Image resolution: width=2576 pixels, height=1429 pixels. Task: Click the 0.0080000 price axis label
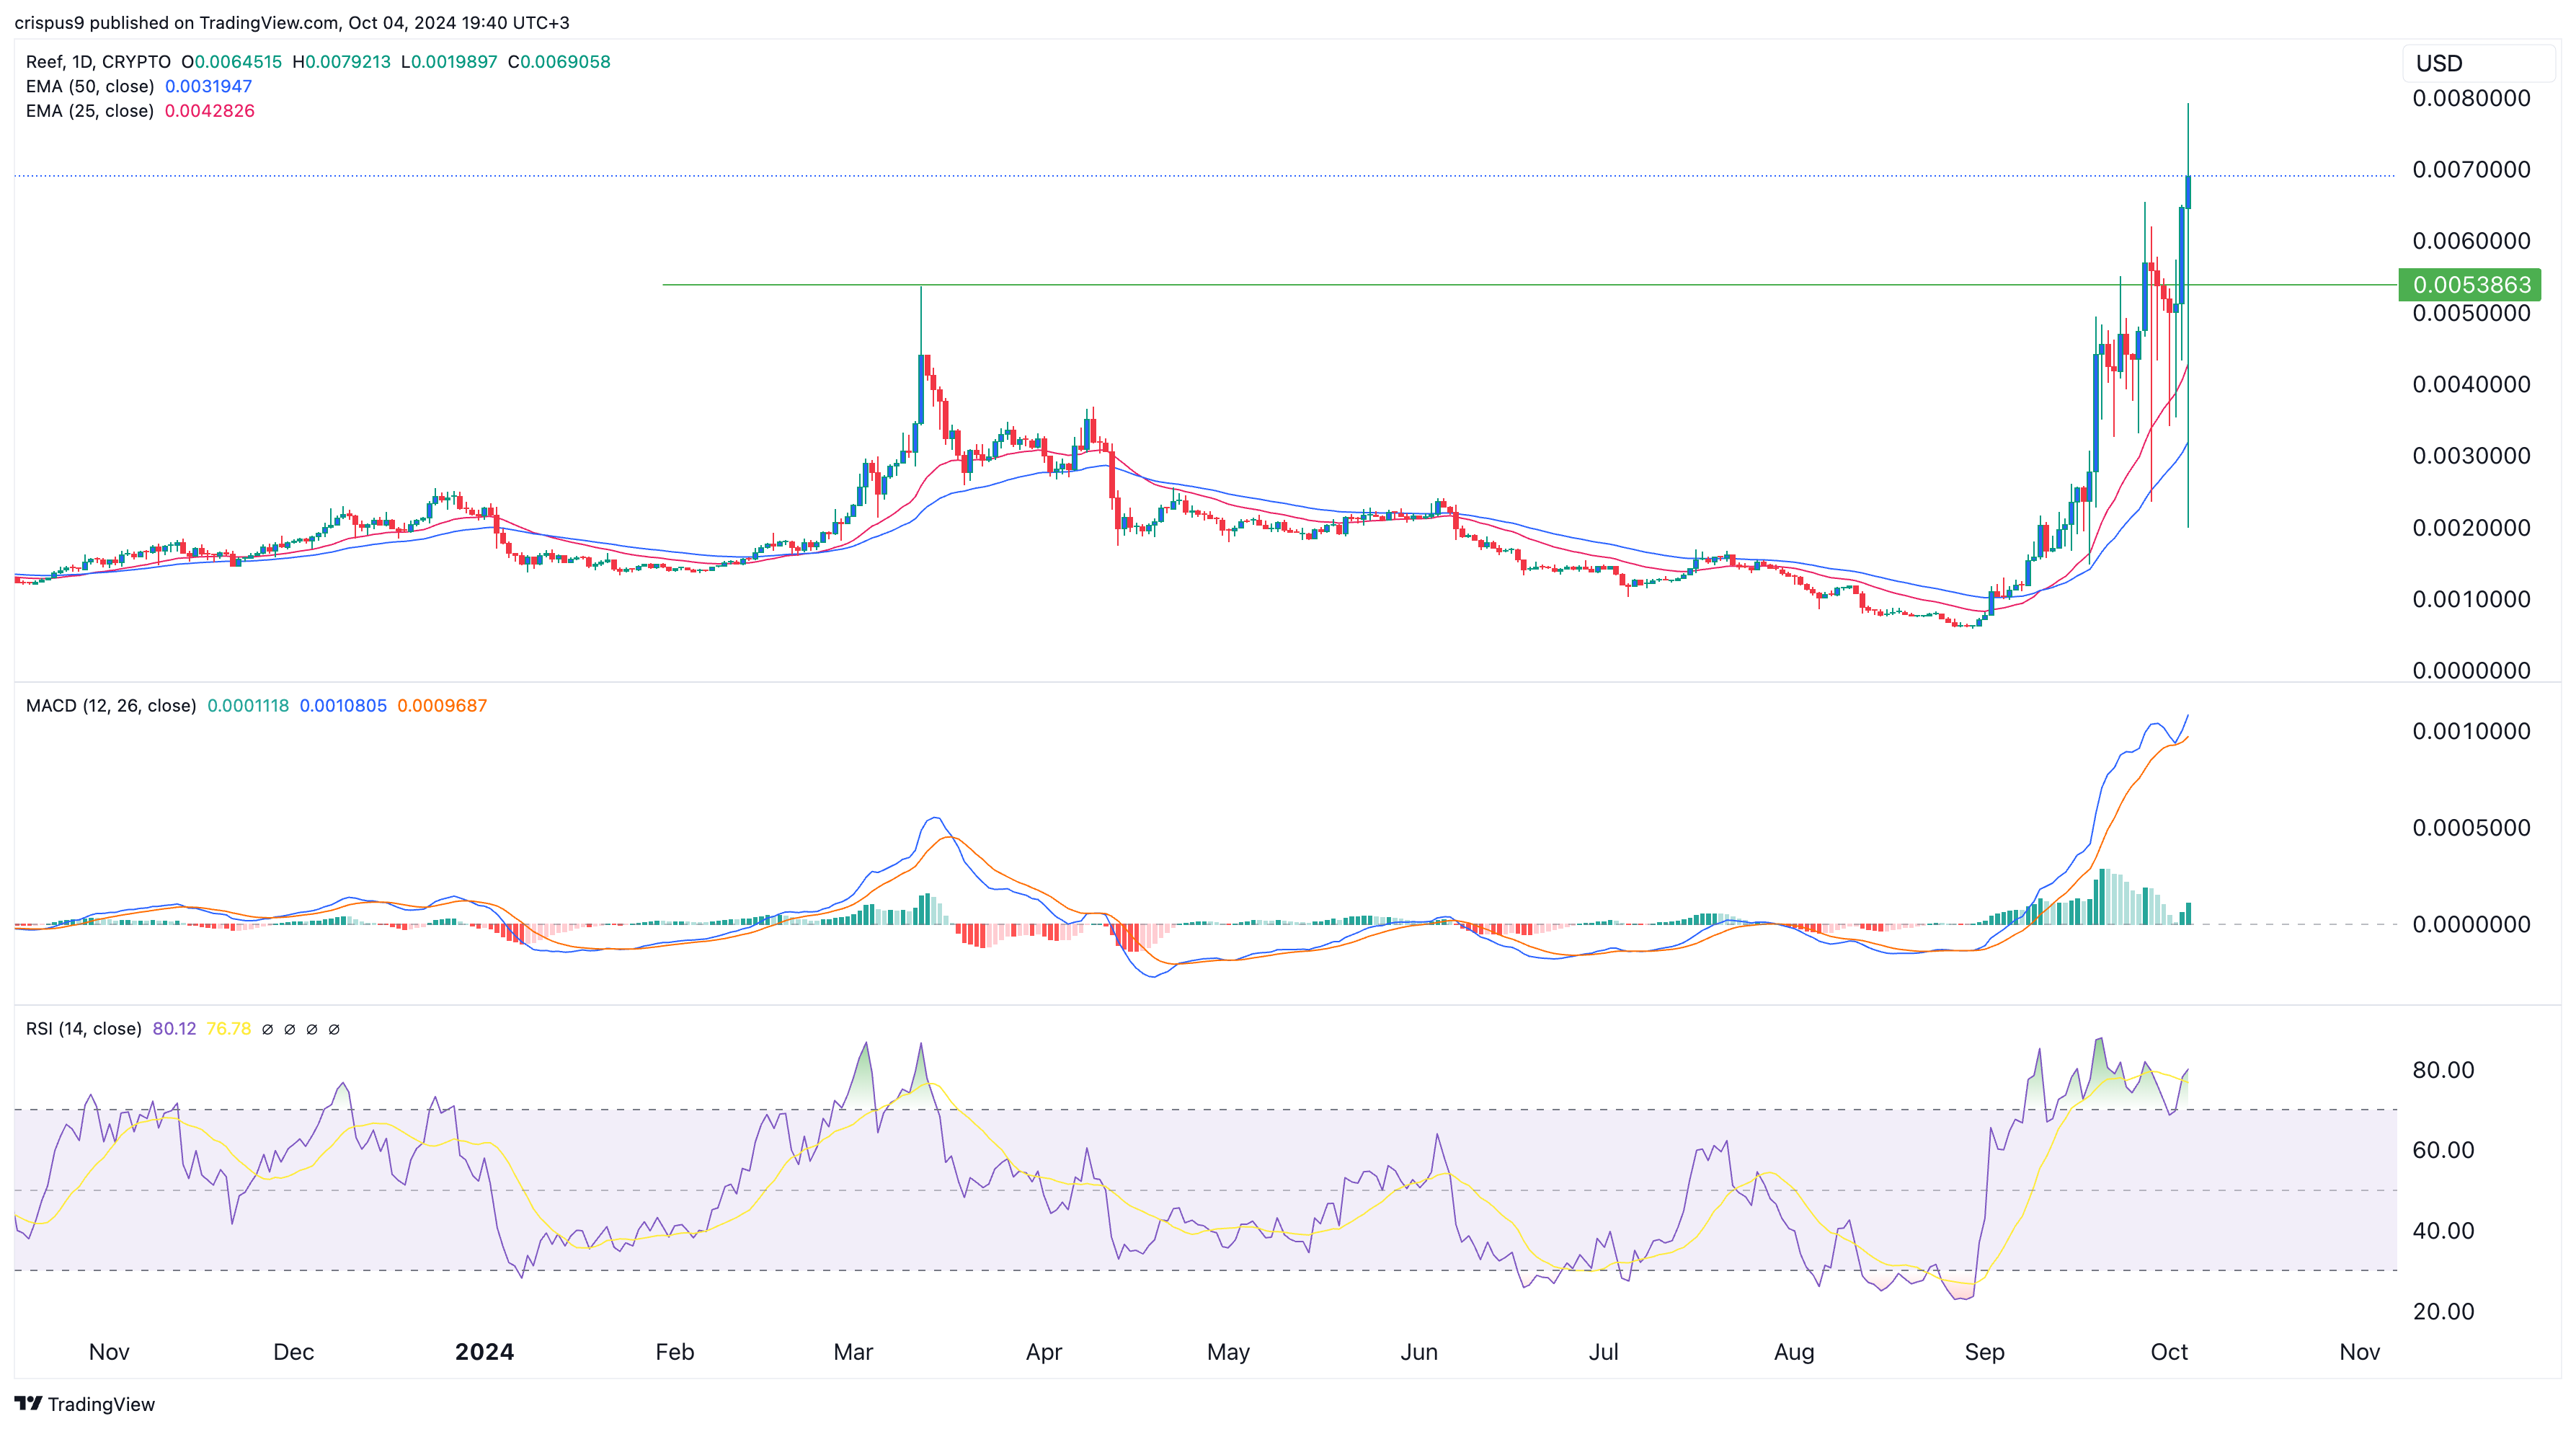[2471, 98]
